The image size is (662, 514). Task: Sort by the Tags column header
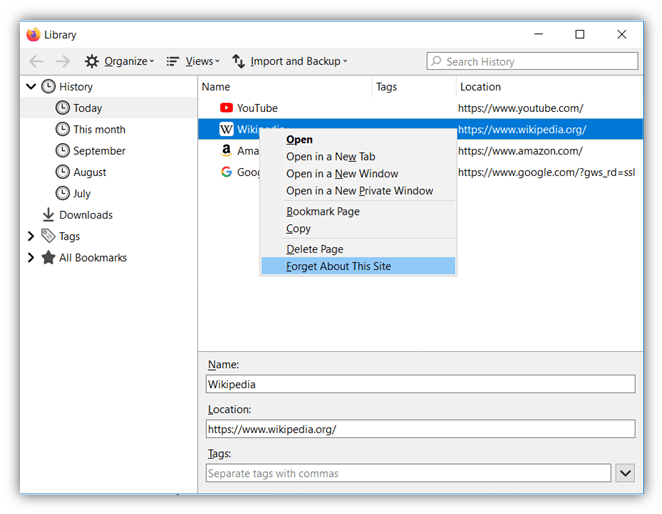414,87
